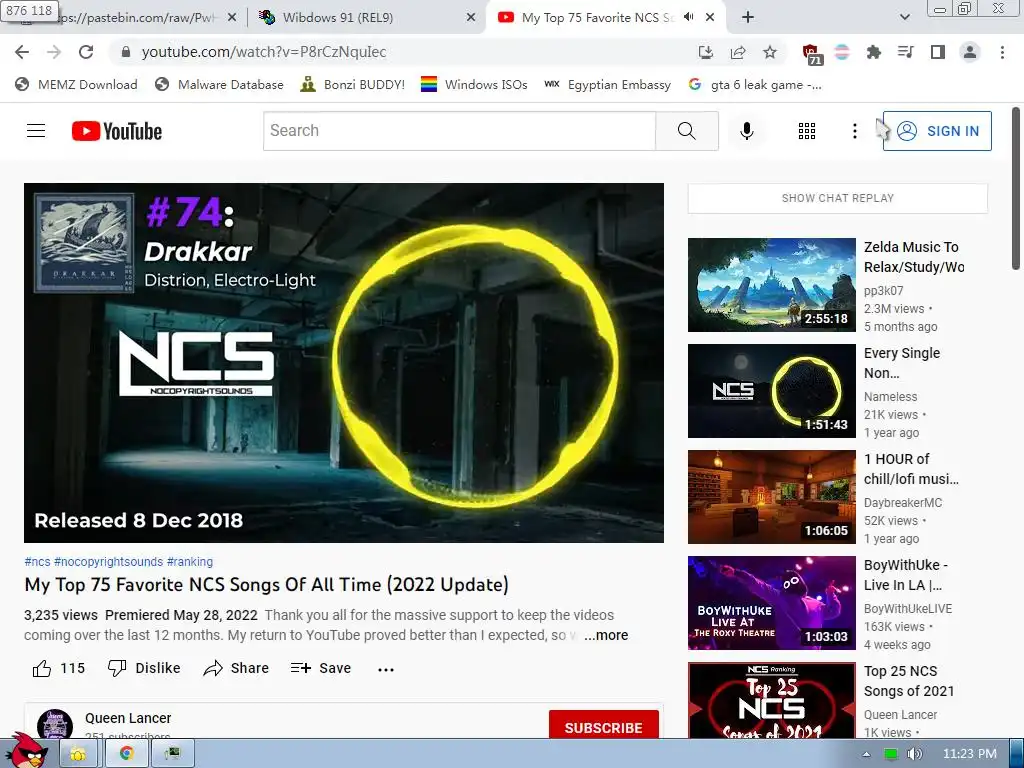Open the Chrome taskbar icon

pyautogui.click(x=126, y=754)
